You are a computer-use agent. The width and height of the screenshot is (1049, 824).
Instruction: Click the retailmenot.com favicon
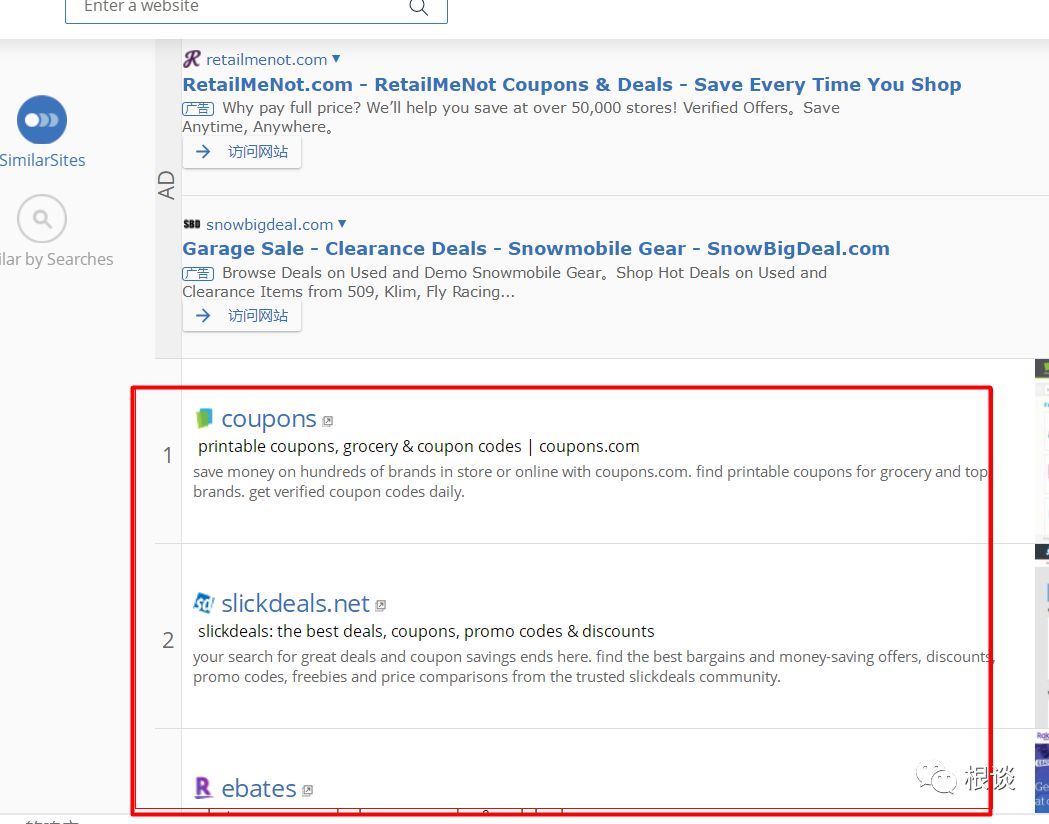192,59
